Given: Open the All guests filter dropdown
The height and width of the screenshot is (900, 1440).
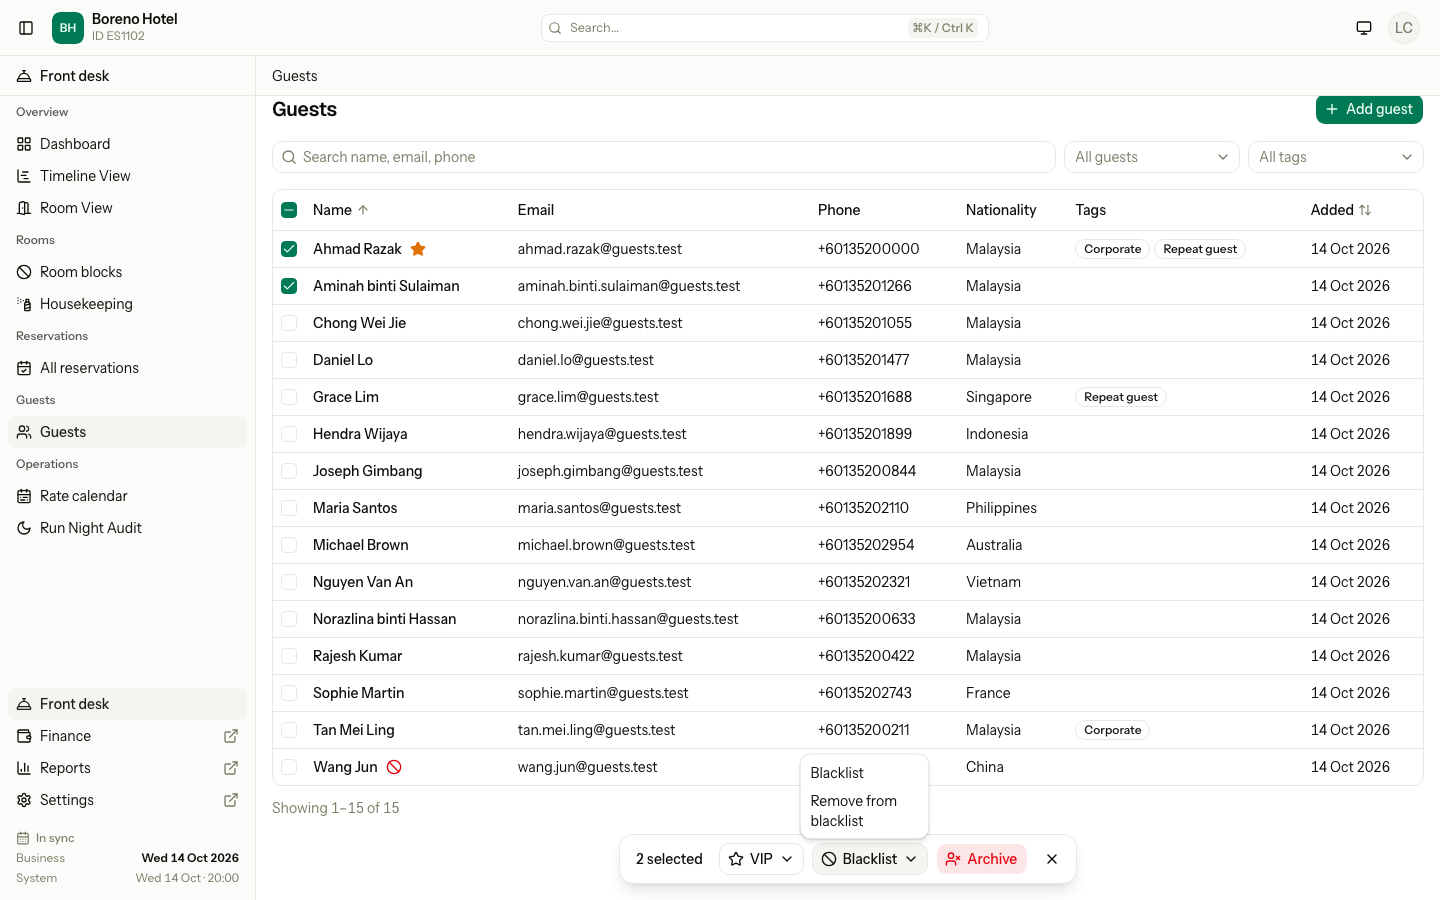Looking at the screenshot, I should point(1151,157).
